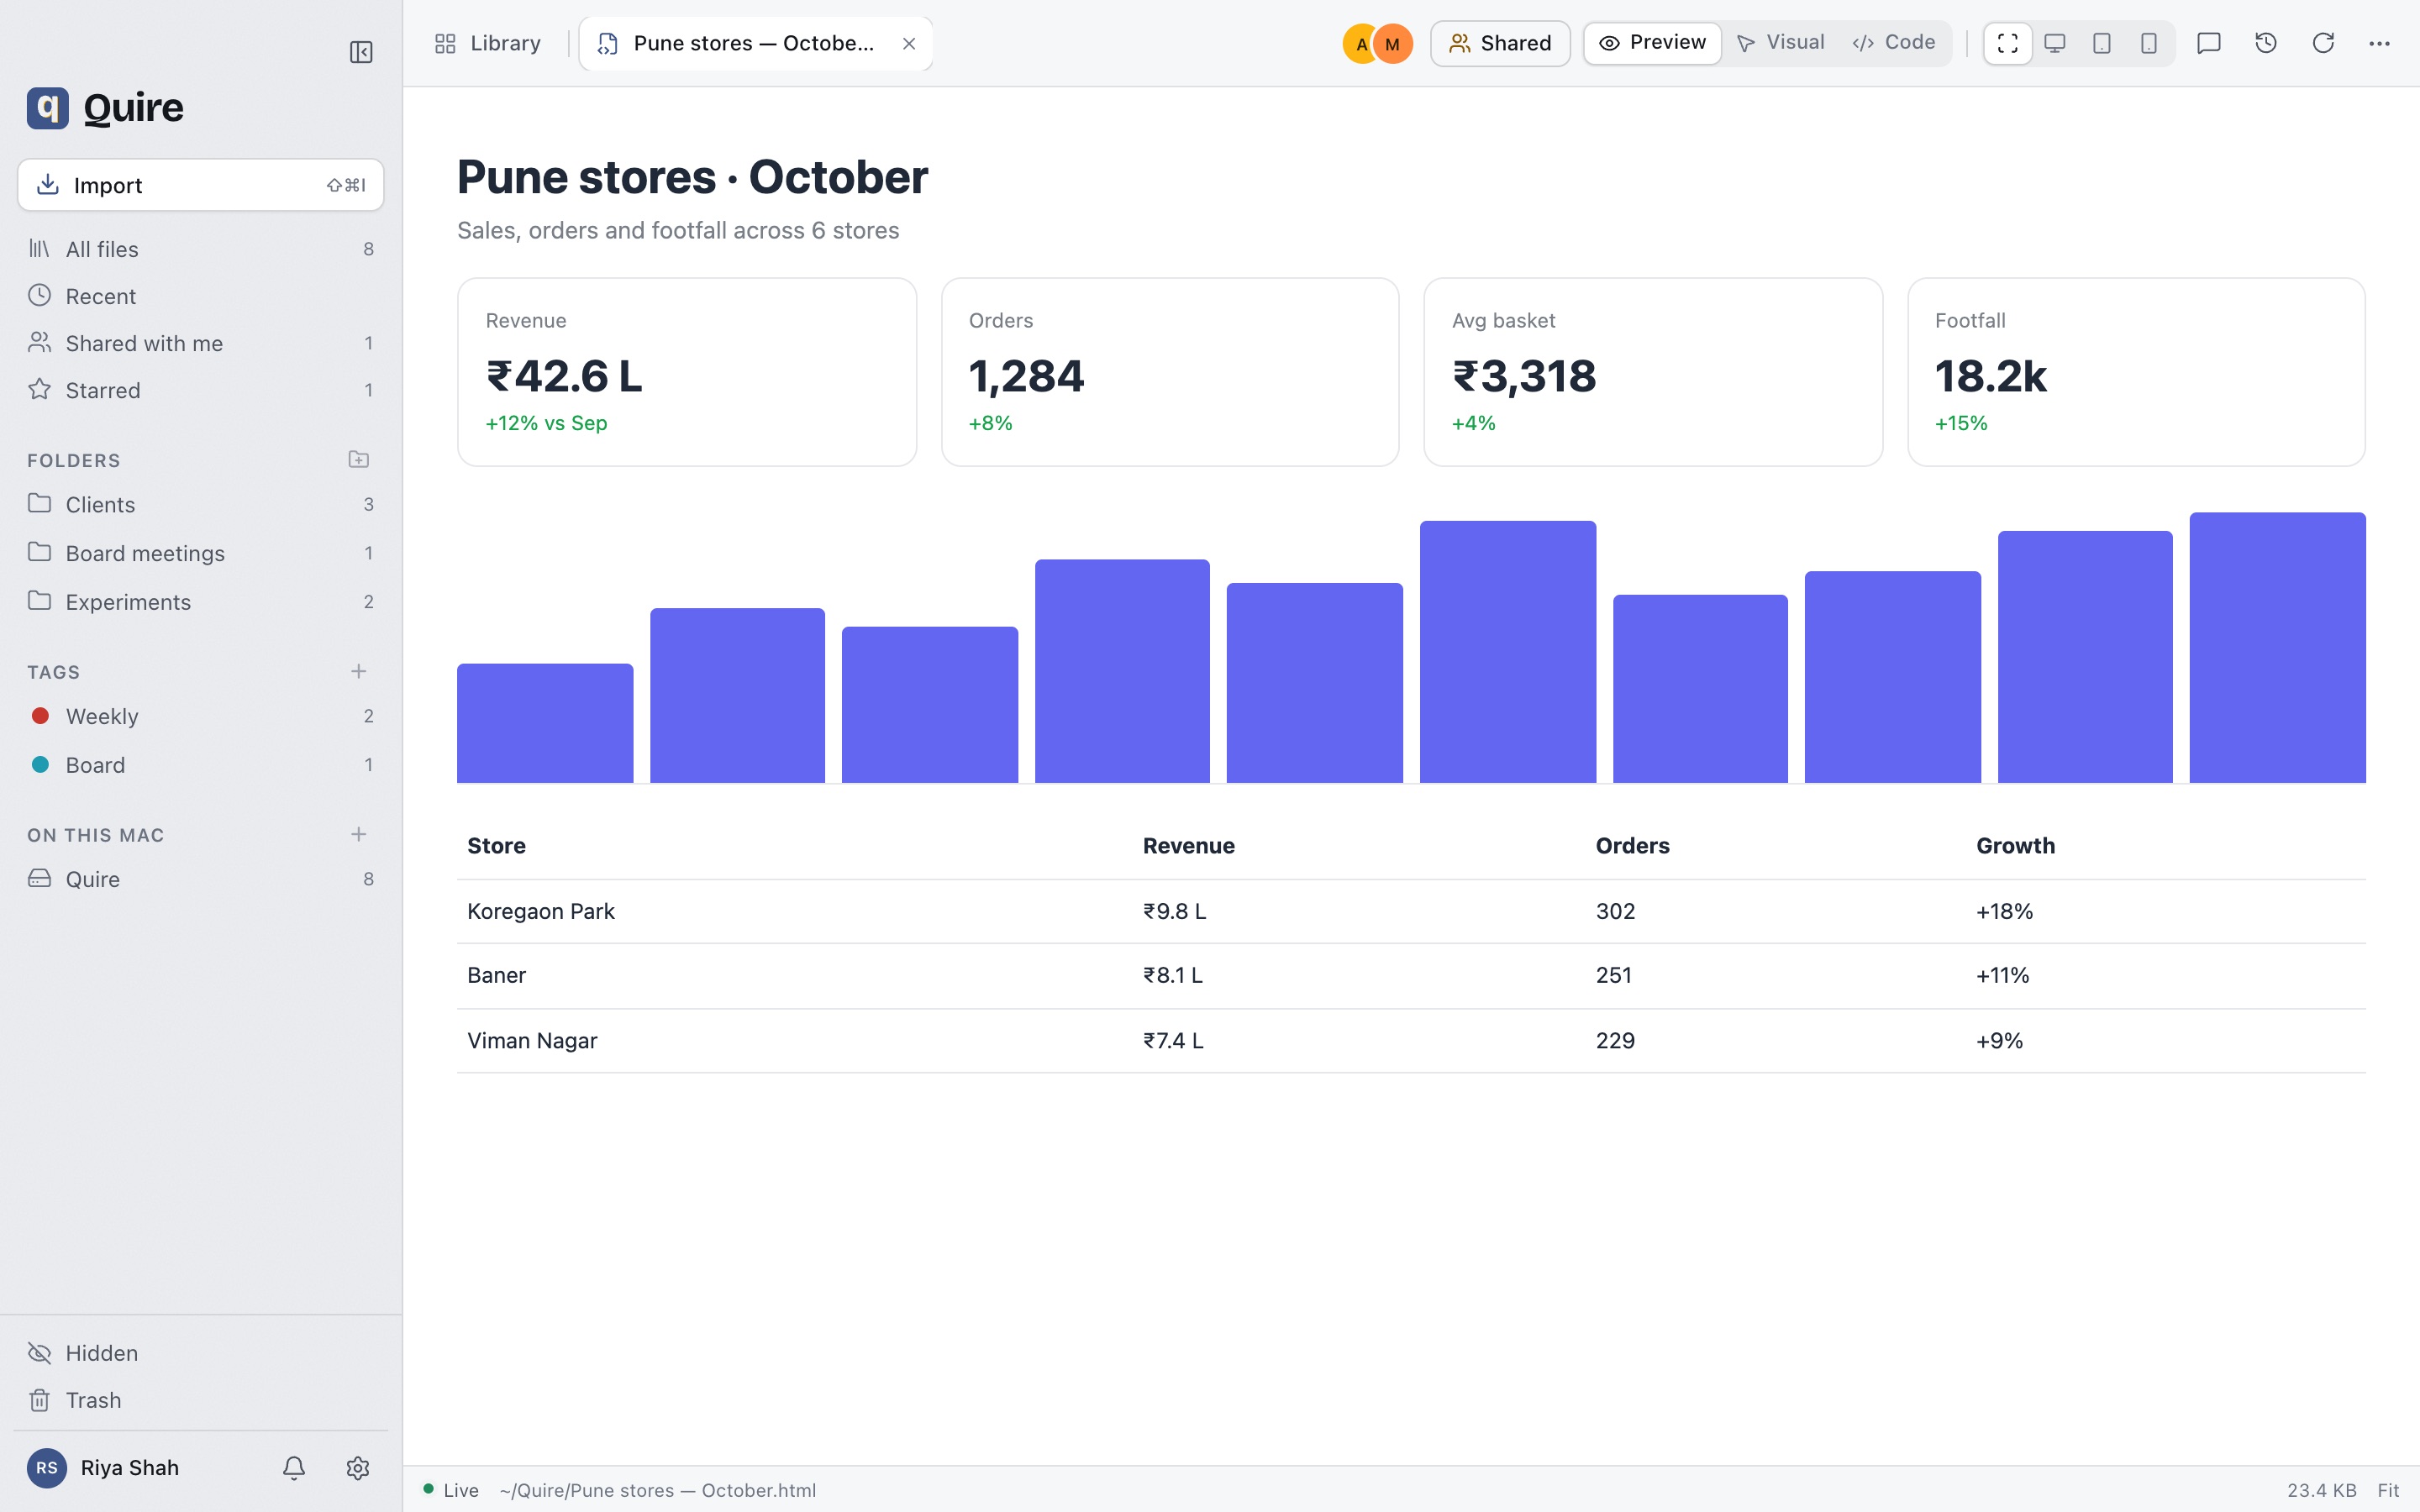Open Riya Shah profile
The width and height of the screenshot is (2420, 1512).
tap(104, 1467)
